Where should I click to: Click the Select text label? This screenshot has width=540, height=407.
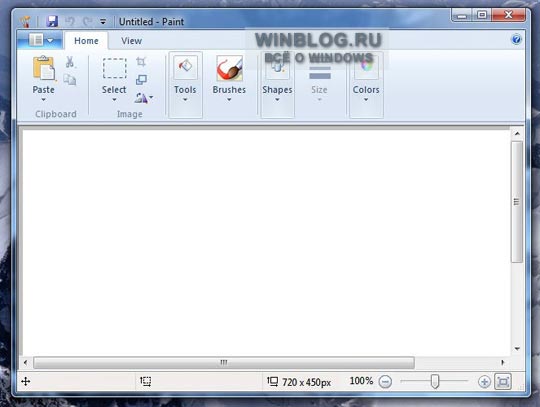(114, 90)
